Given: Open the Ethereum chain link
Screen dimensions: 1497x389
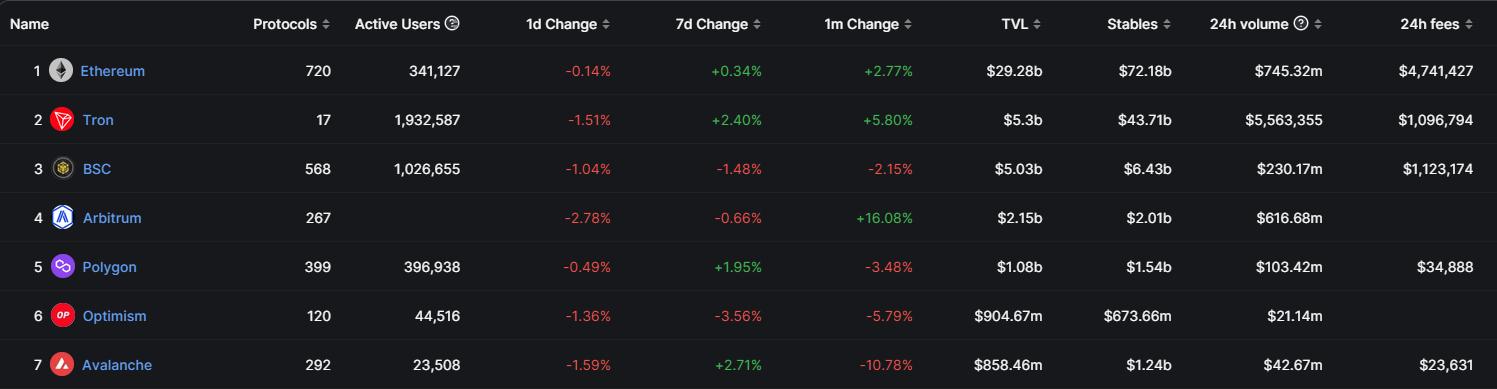Looking at the screenshot, I should tap(112, 71).
